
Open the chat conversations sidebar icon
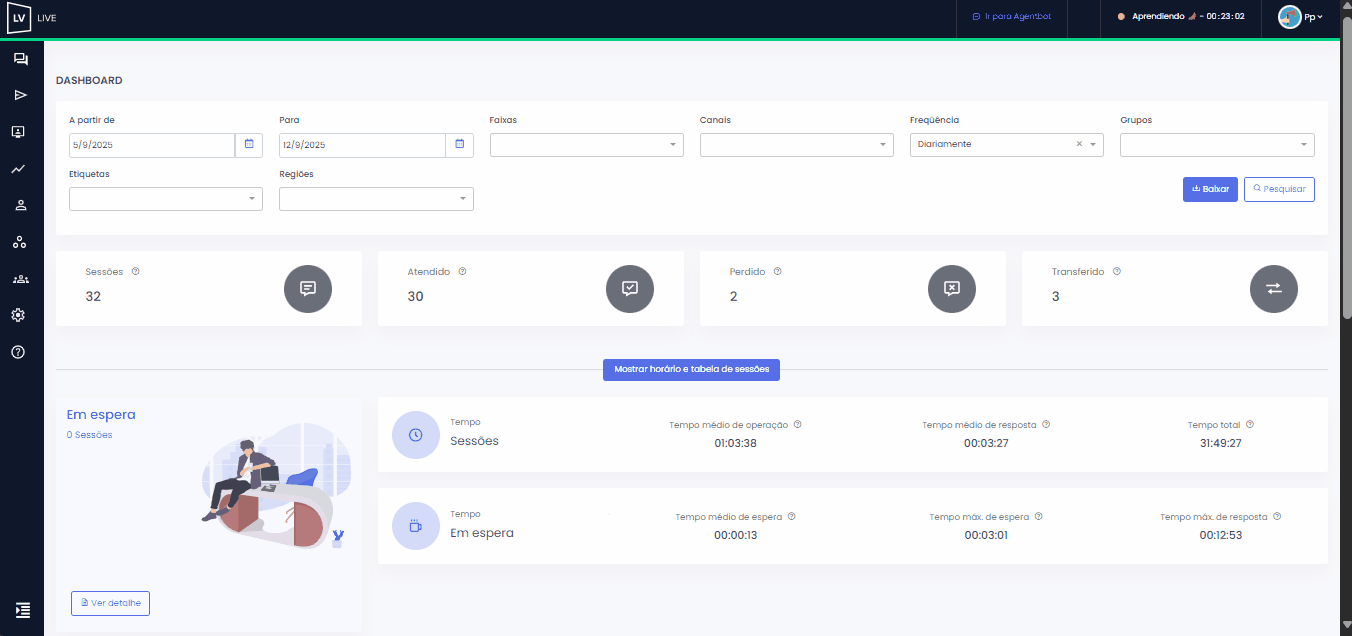pyautogui.click(x=20, y=60)
